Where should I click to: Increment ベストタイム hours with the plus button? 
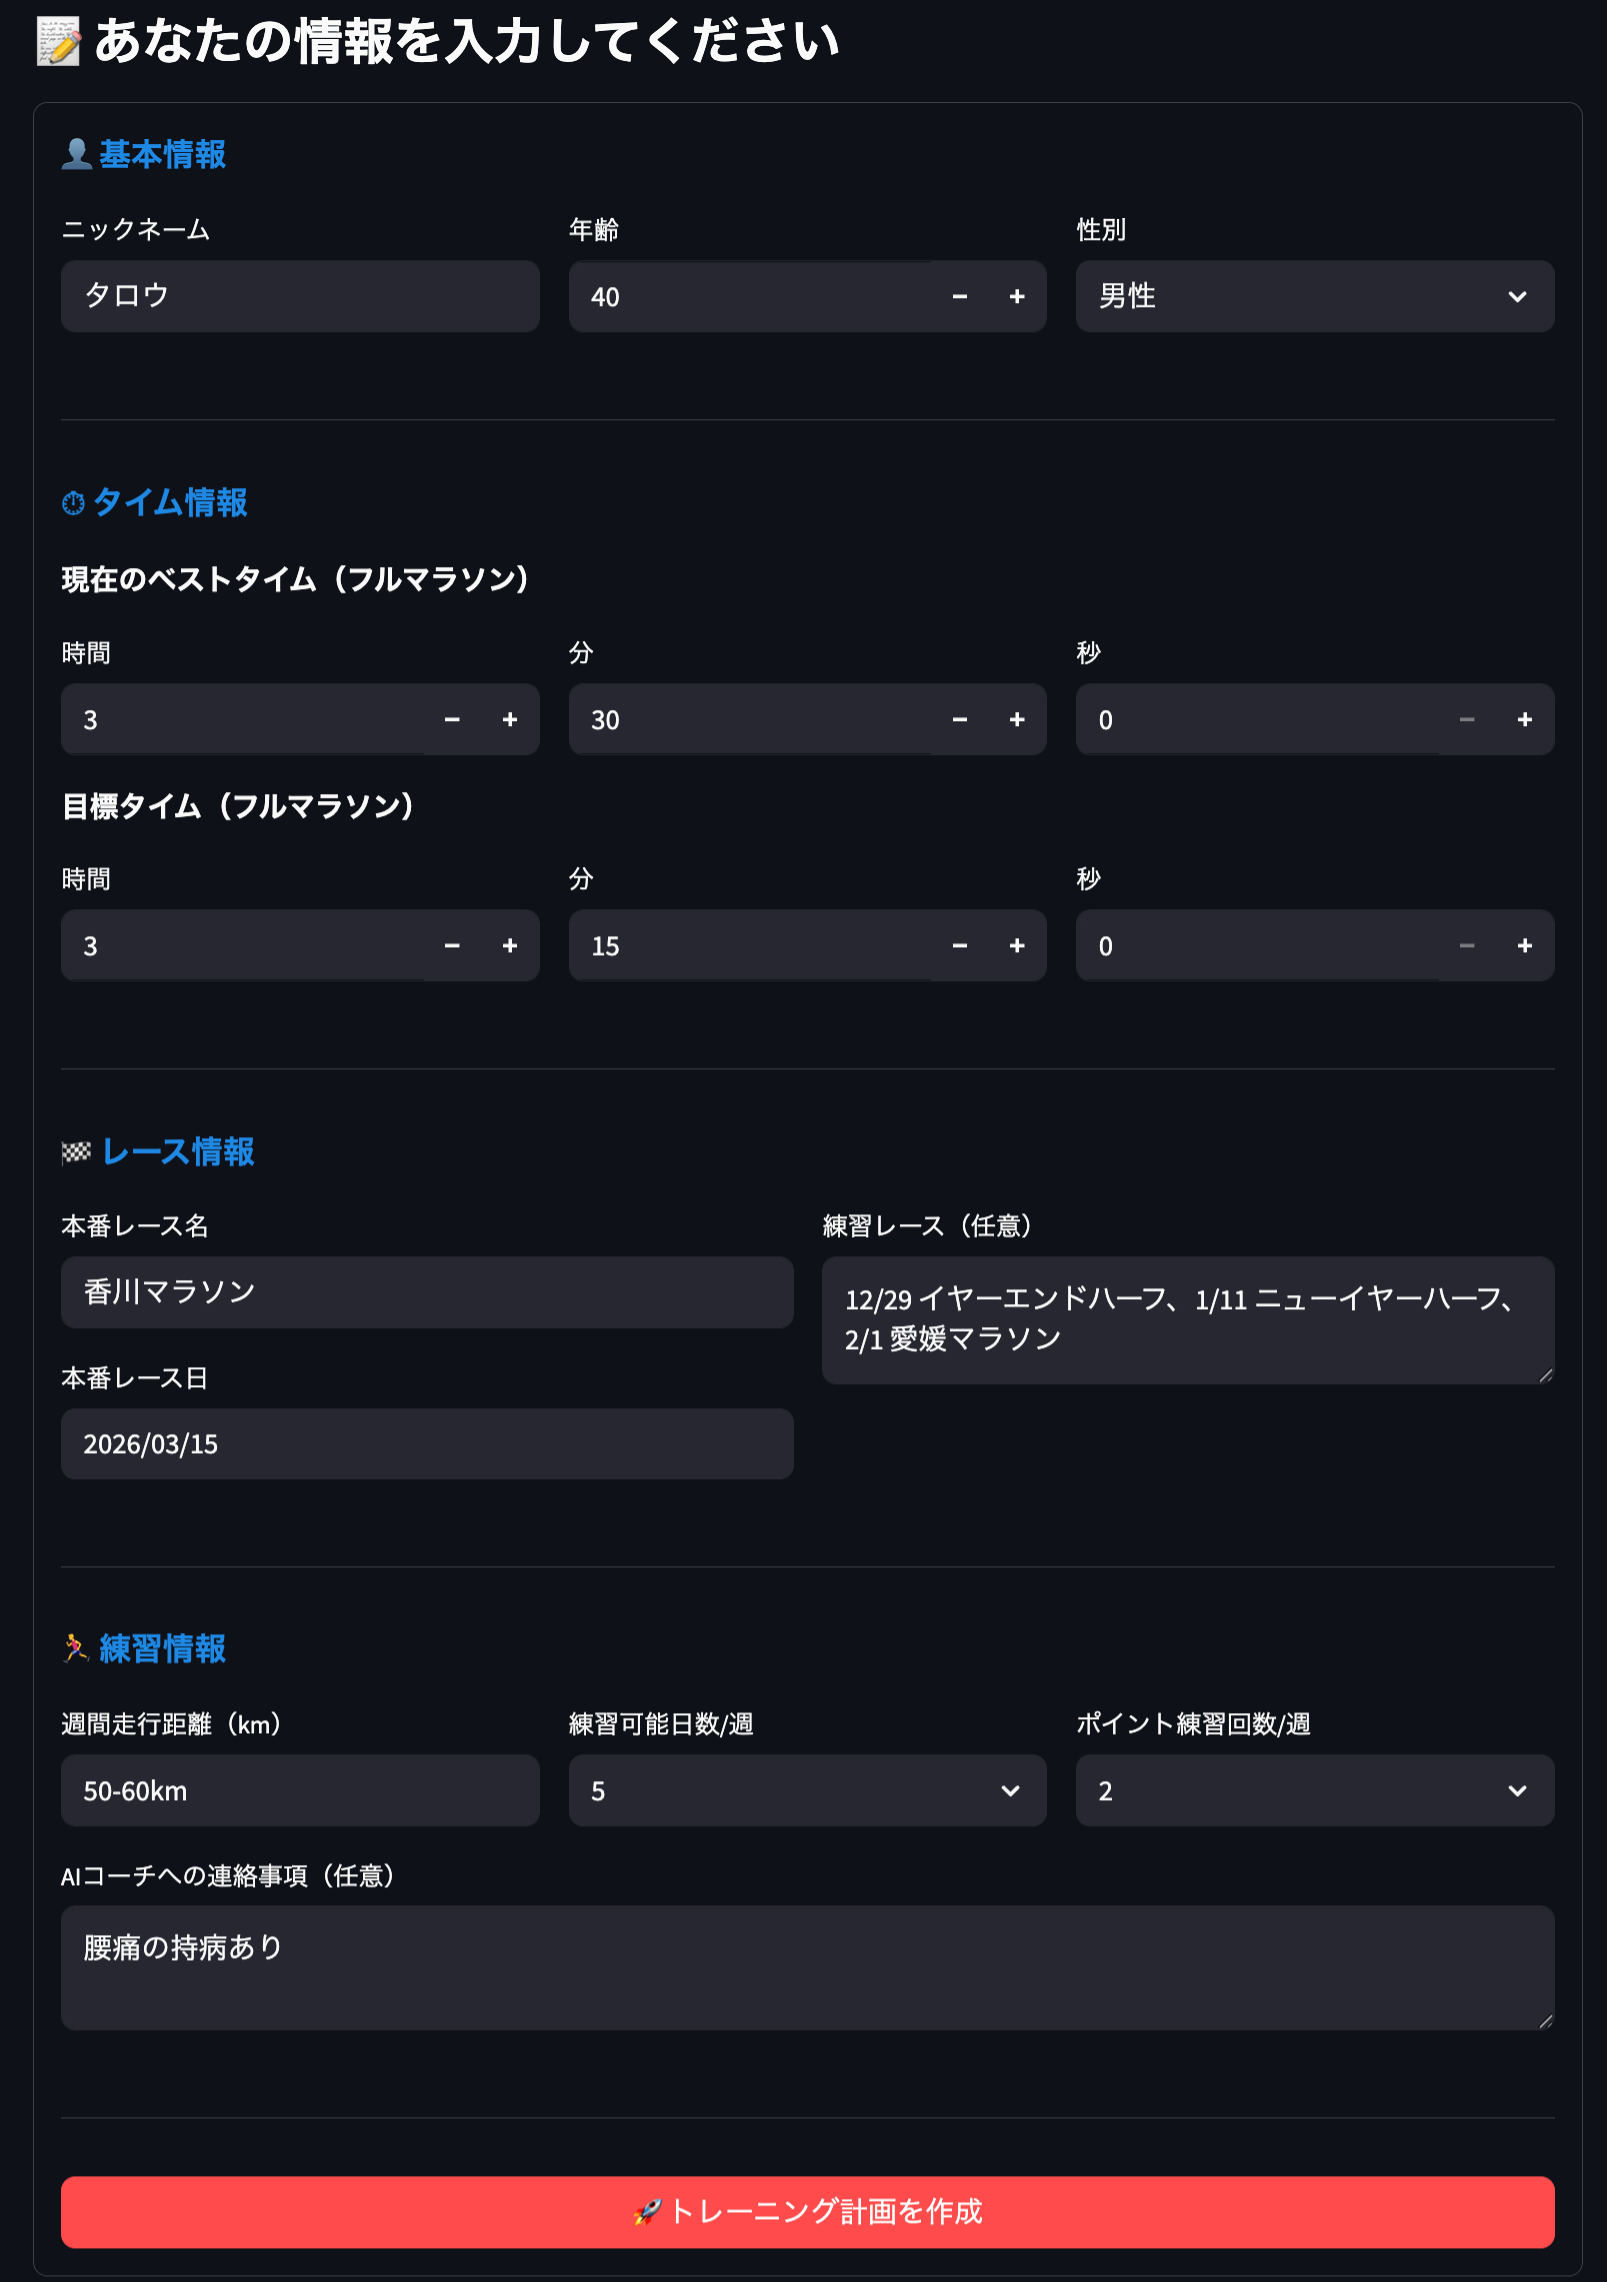point(510,719)
